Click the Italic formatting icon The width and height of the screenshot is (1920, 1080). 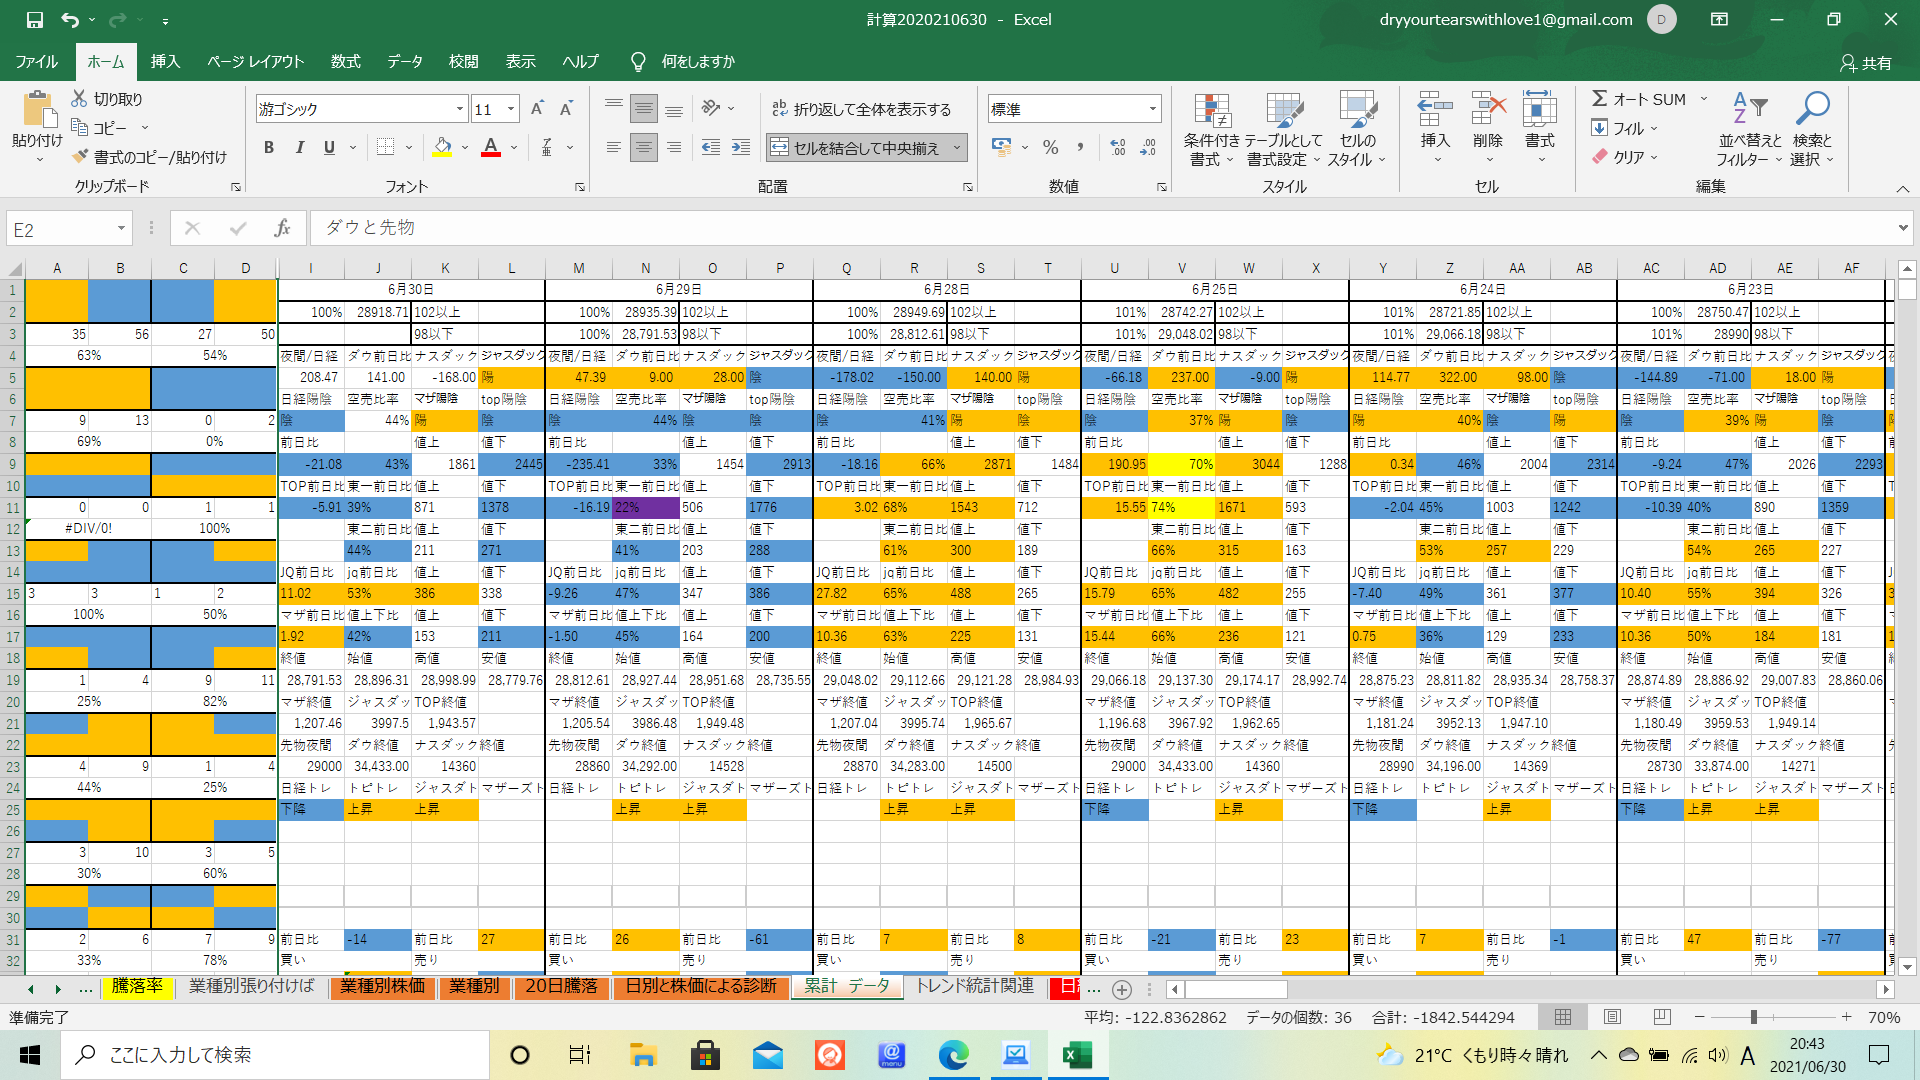tap(299, 148)
